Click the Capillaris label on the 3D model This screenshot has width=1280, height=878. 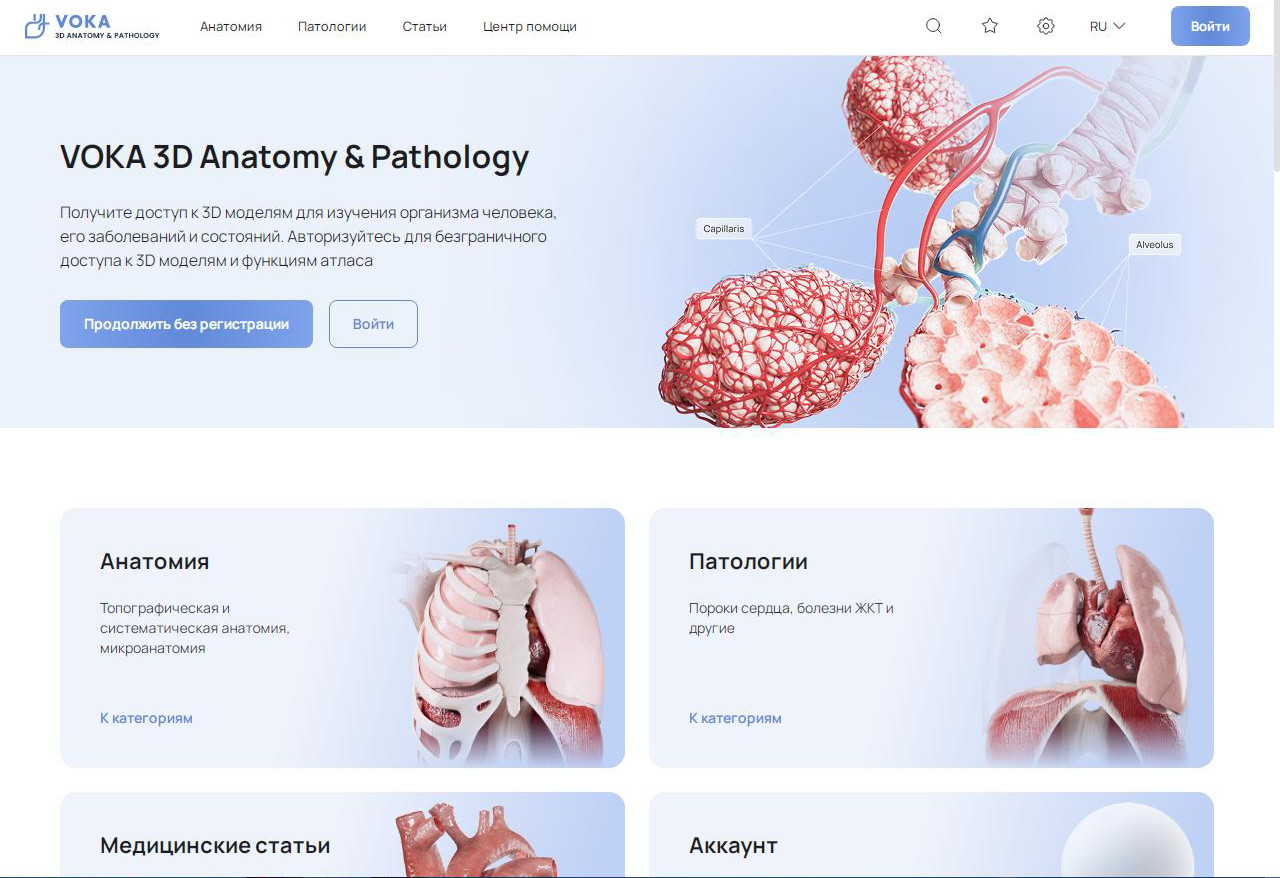pos(724,229)
